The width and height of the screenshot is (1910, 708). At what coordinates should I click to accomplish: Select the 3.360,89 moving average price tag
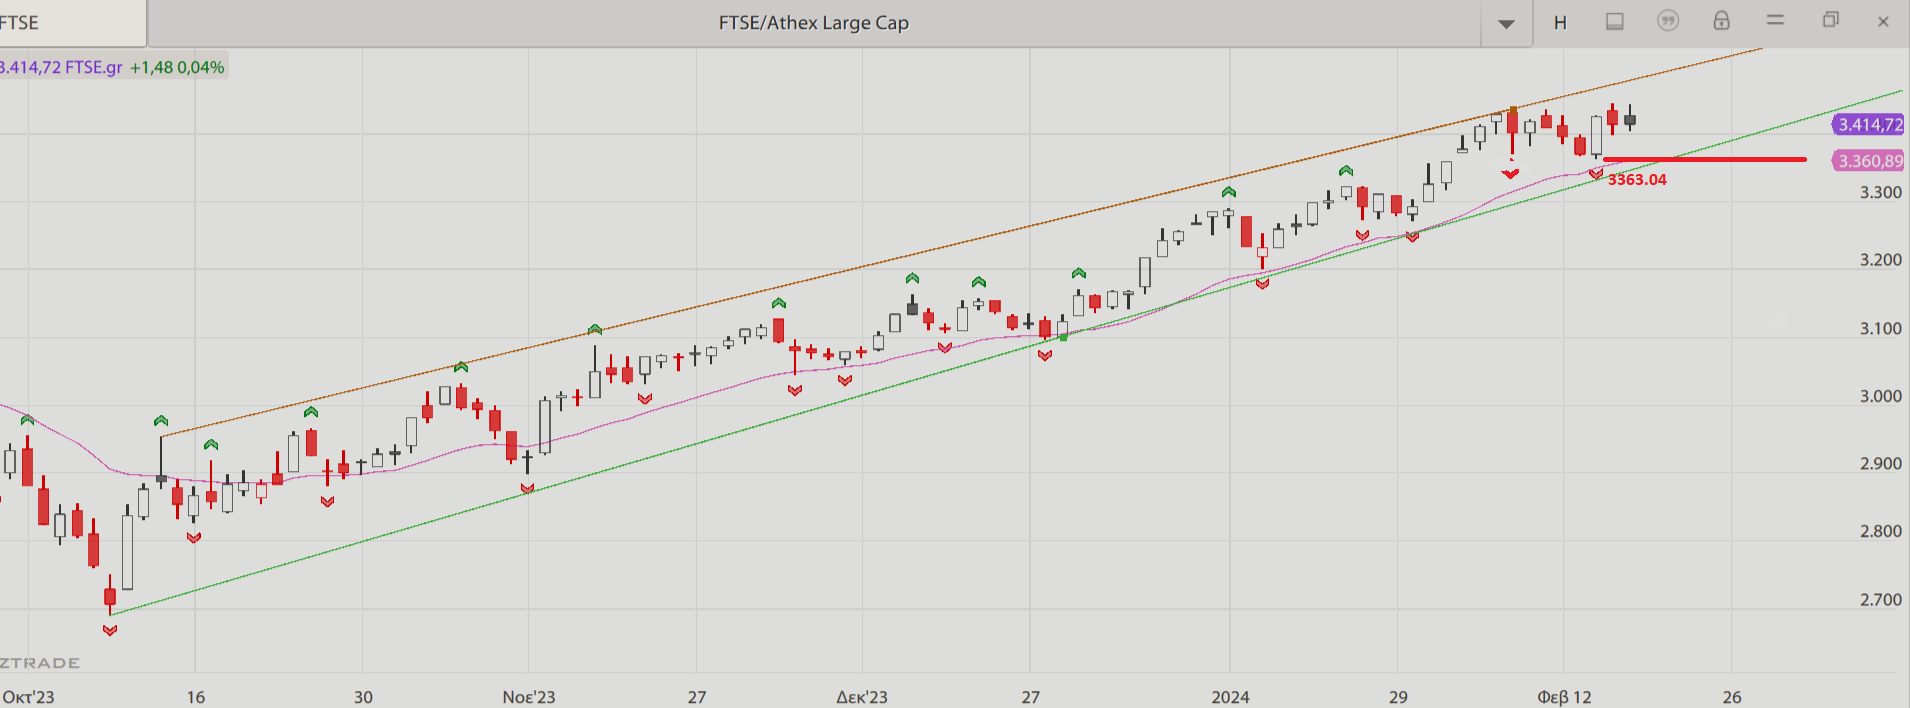click(1869, 161)
